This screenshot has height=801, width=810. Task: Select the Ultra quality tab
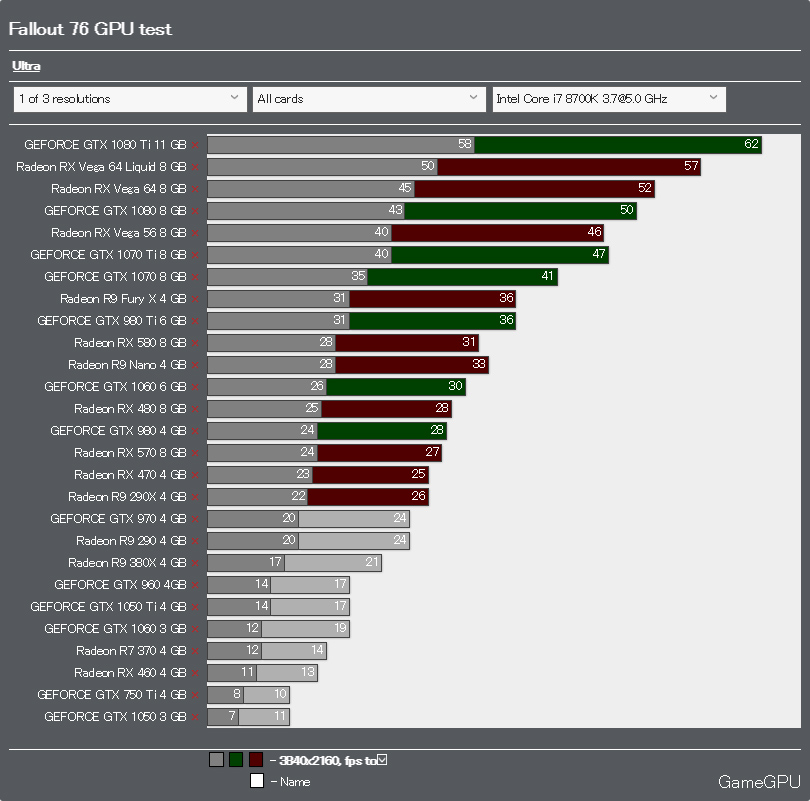tap(26, 66)
